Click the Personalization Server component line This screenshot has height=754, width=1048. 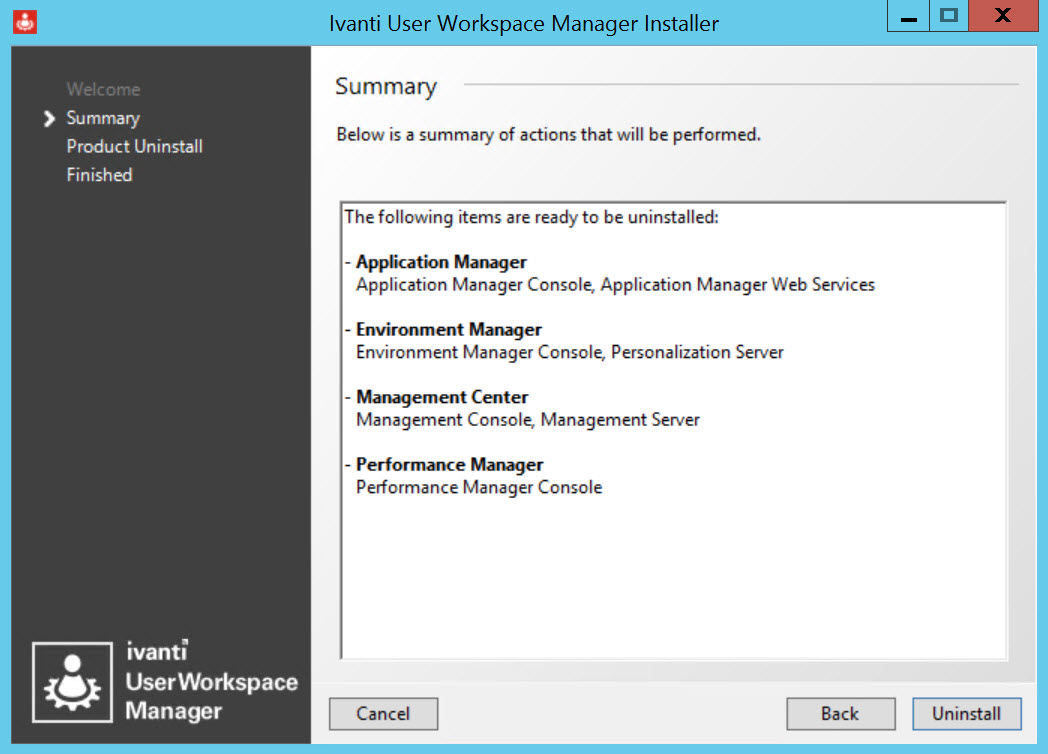pos(697,352)
